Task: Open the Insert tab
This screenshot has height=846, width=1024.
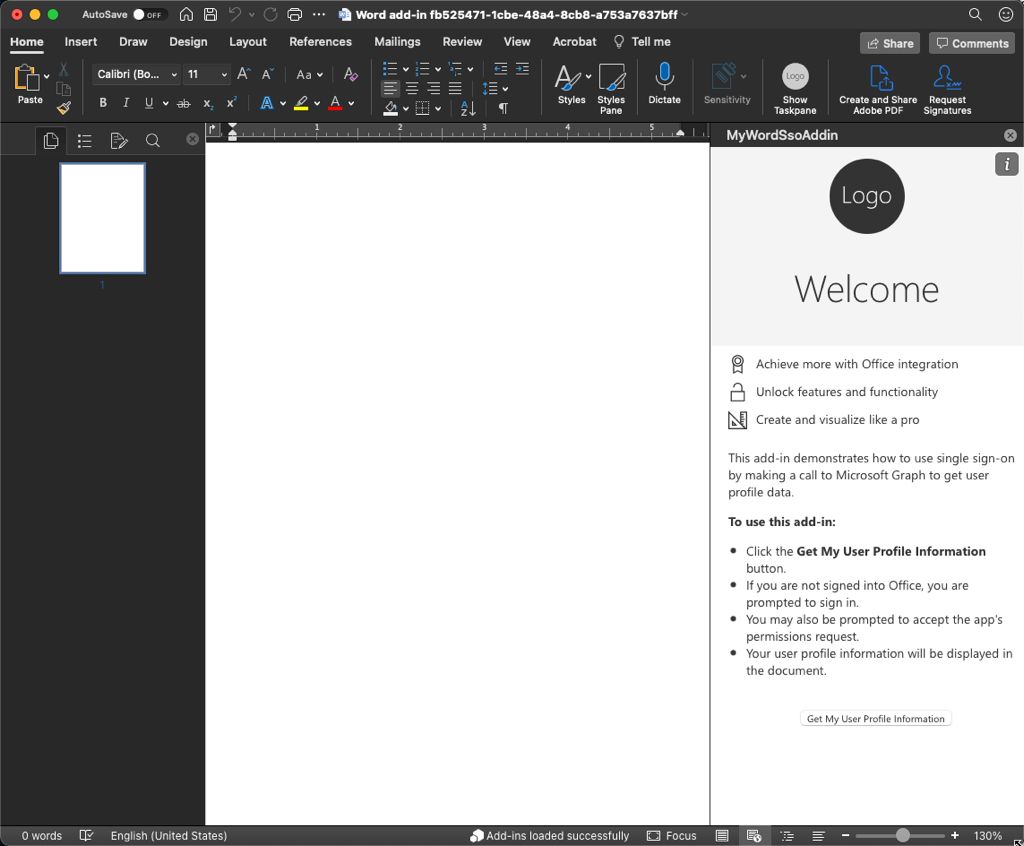Action: point(81,42)
